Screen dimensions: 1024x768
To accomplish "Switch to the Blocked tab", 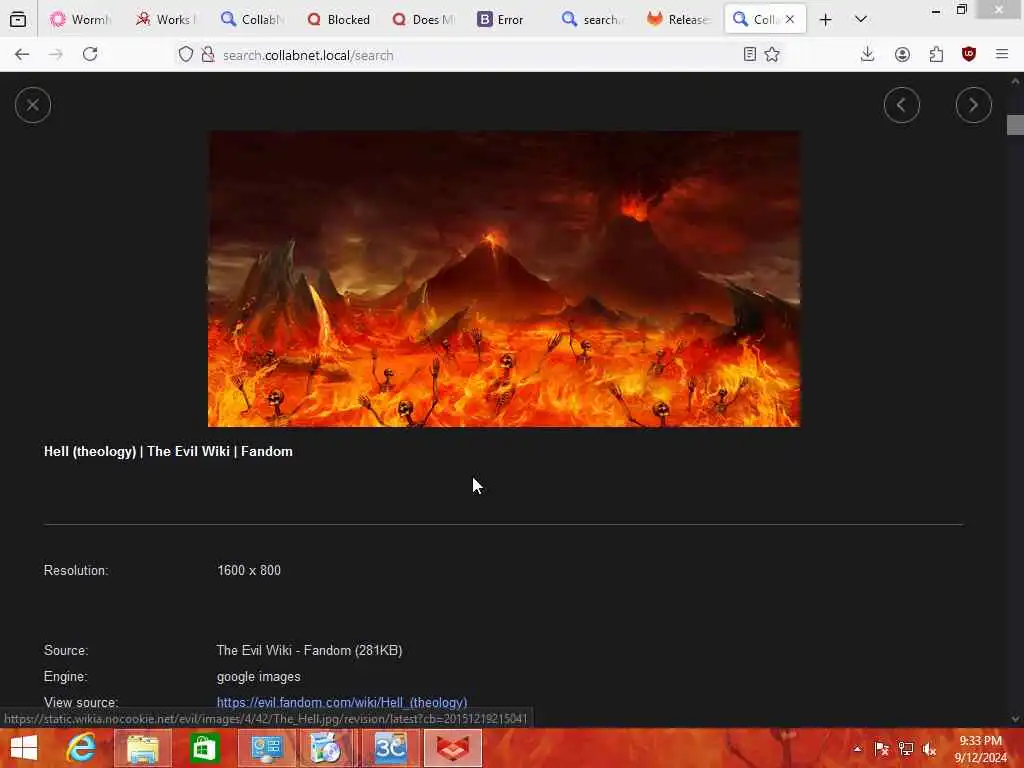I will [338, 20].
